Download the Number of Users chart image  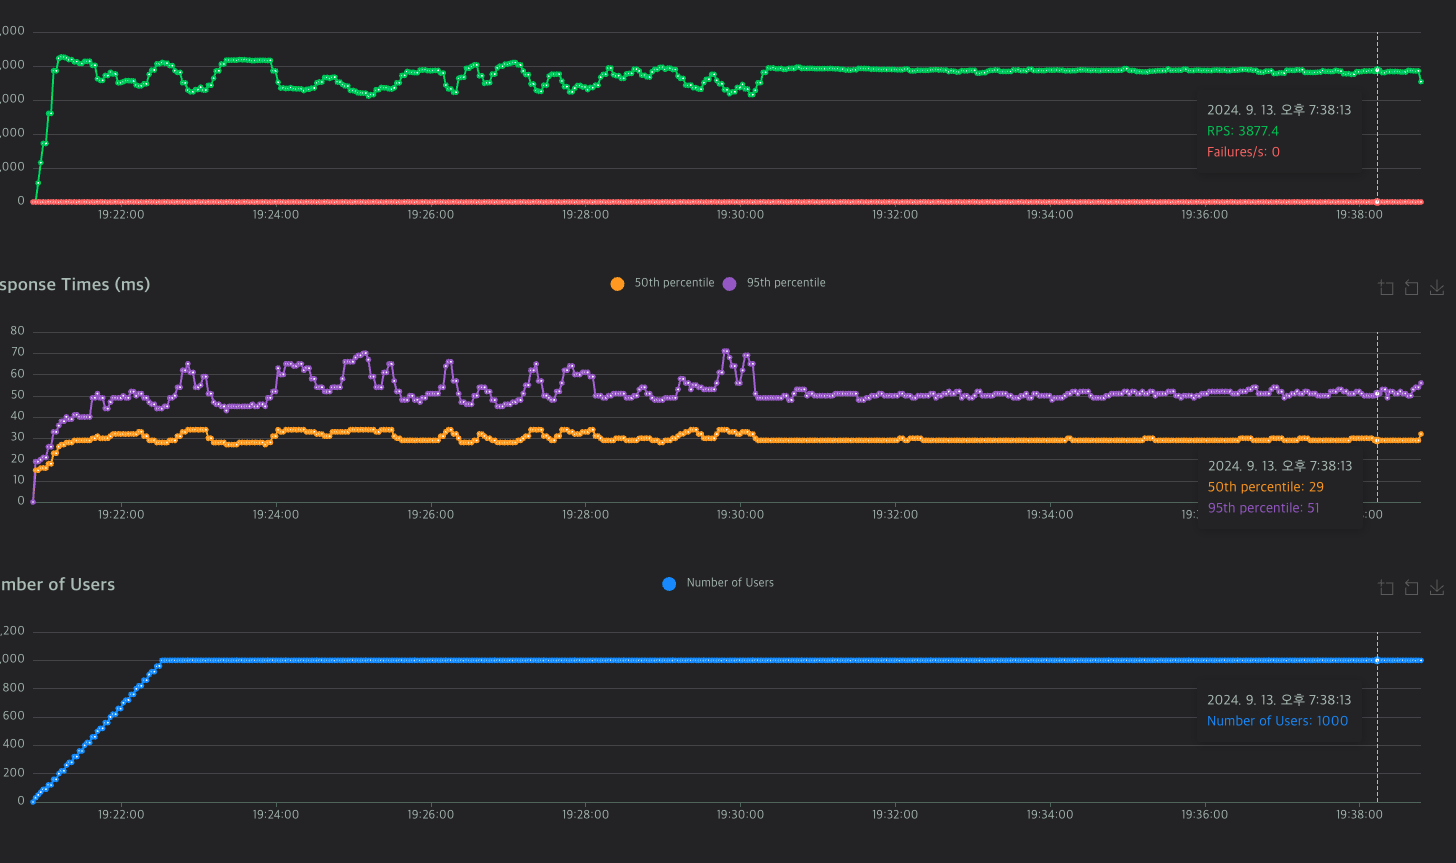pos(1437,588)
